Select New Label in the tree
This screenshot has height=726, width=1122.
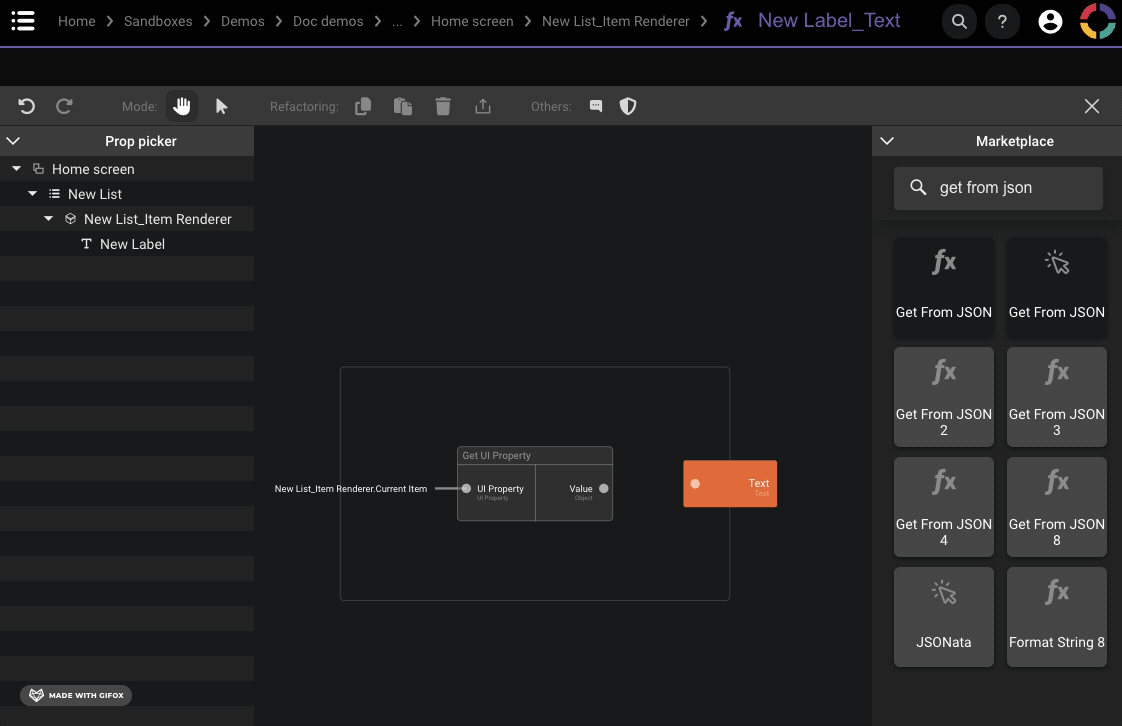132,244
